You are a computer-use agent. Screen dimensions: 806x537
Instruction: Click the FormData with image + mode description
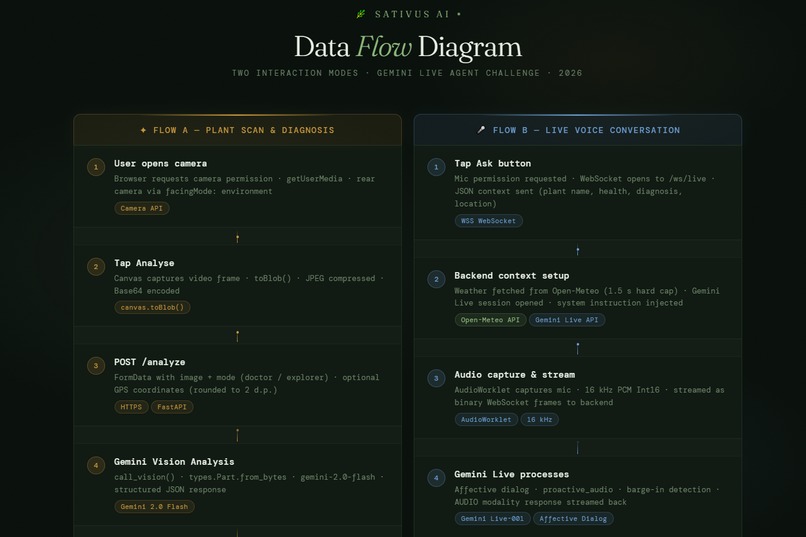click(247, 383)
